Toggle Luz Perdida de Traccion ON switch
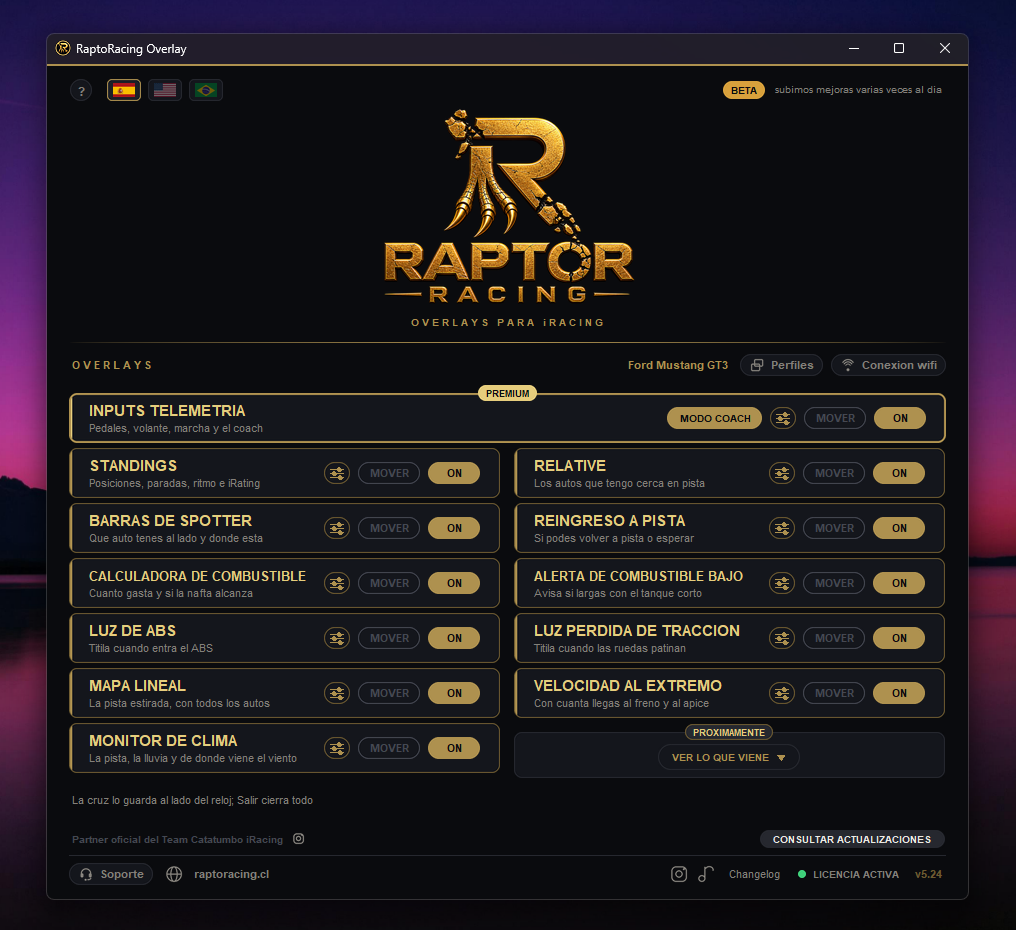 (x=899, y=638)
